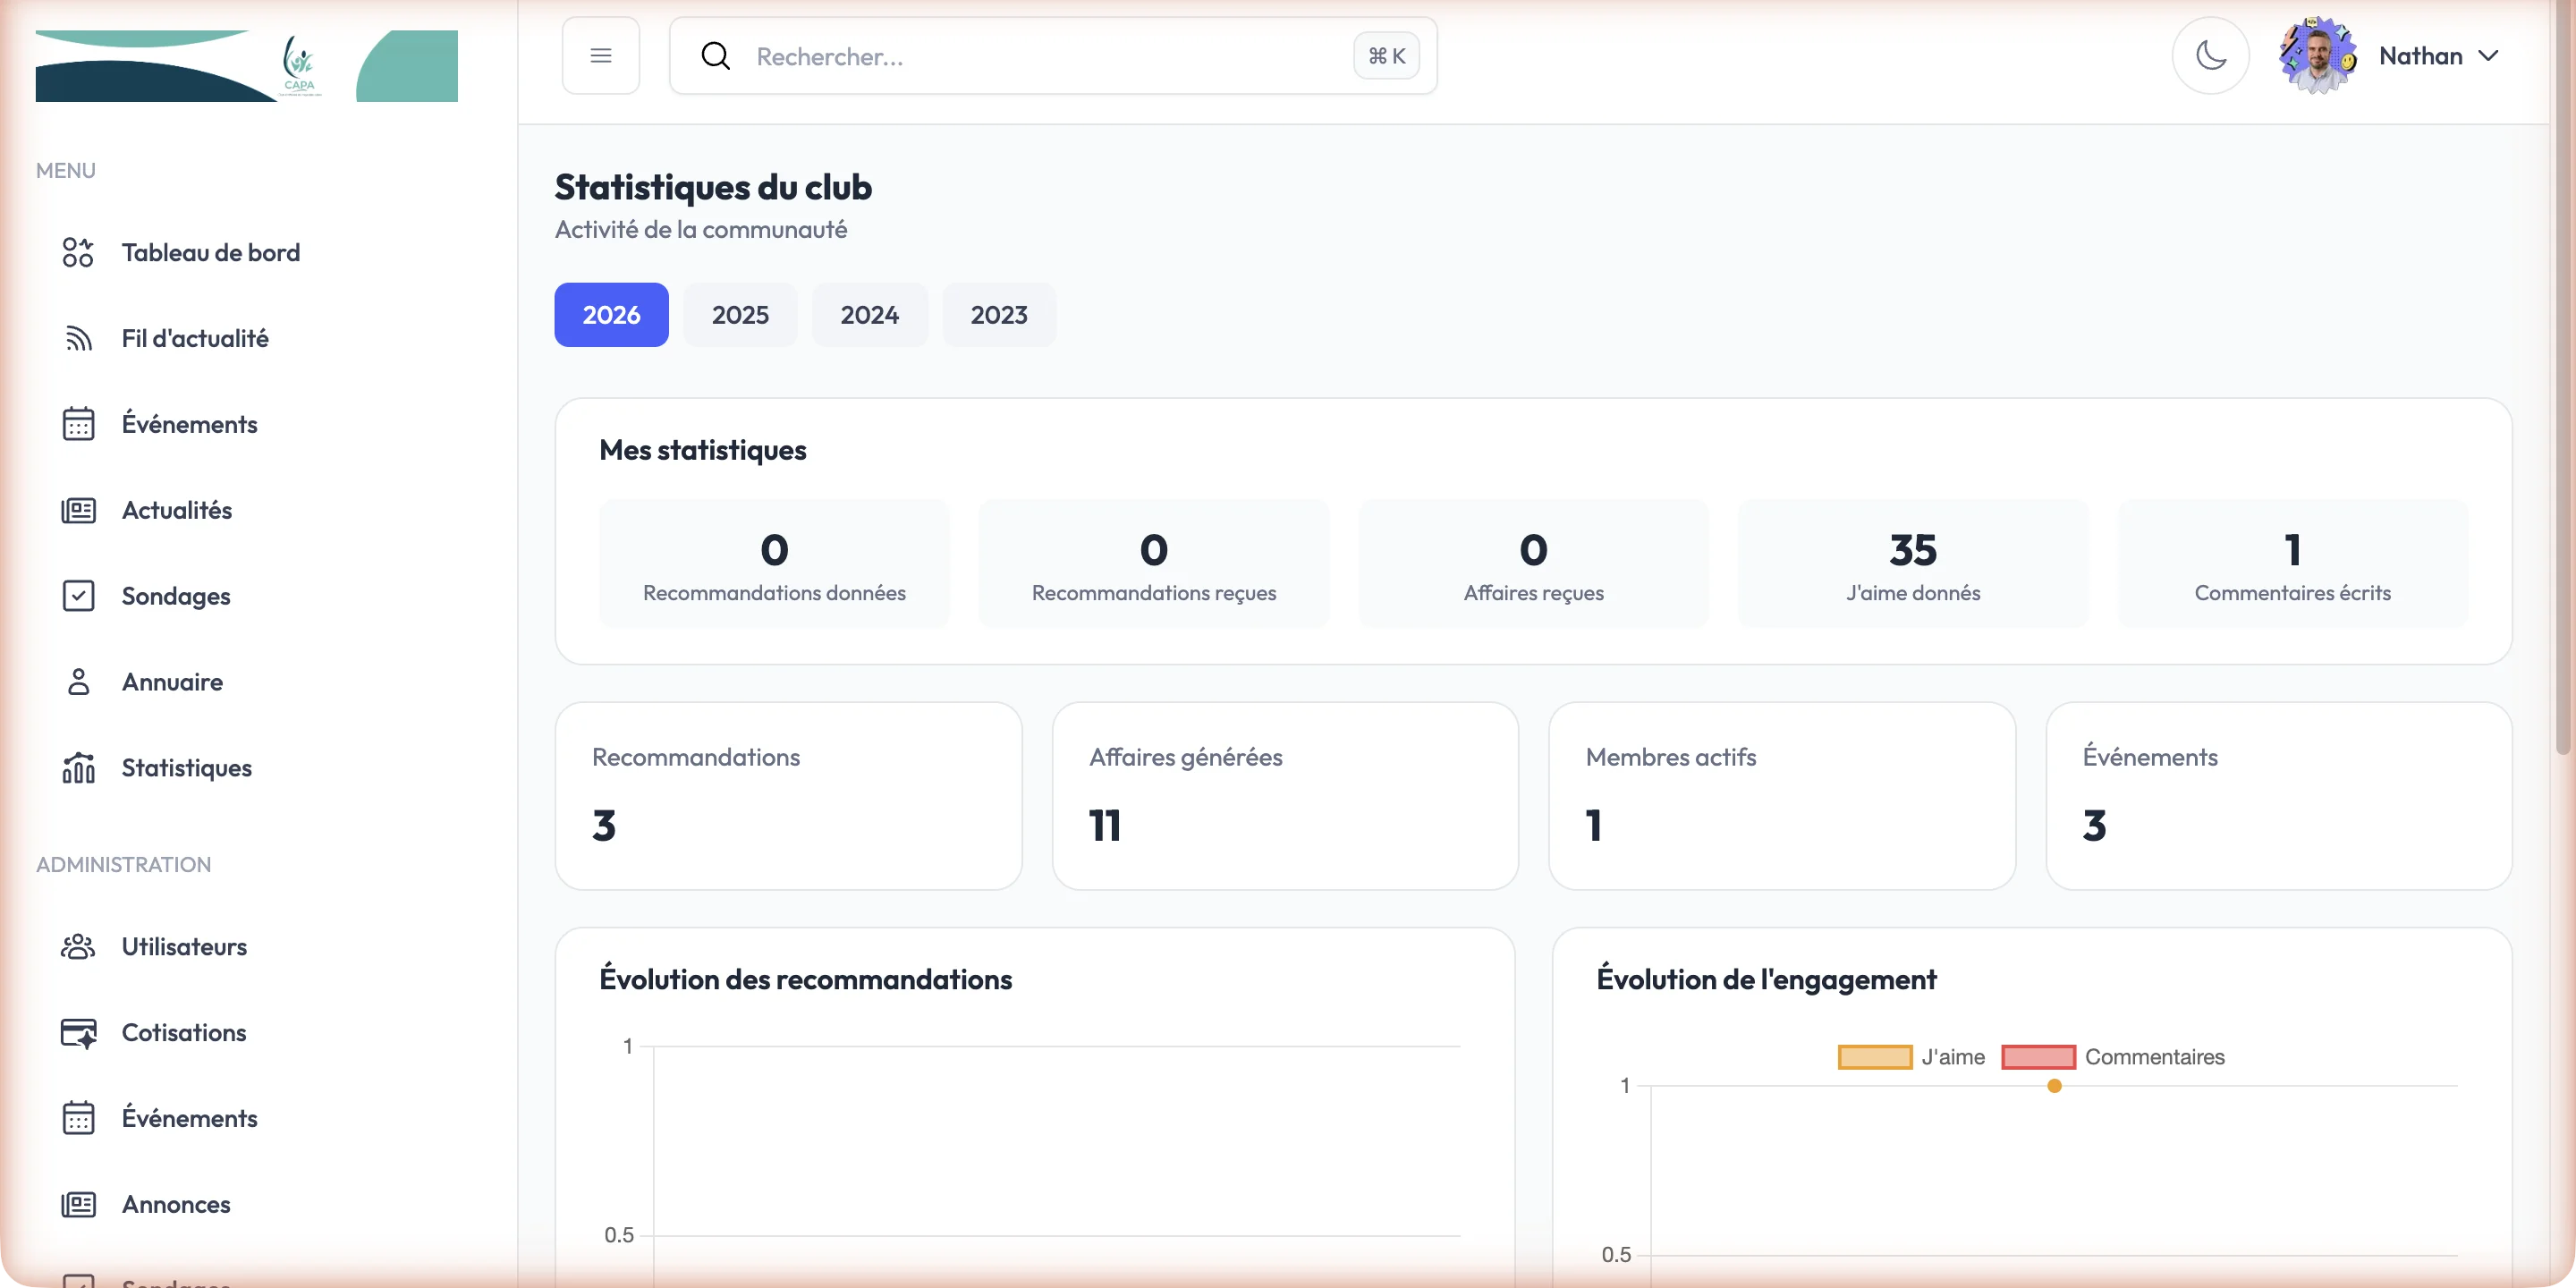Toggle the sidebar hamburger menu button

coord(600,56)
